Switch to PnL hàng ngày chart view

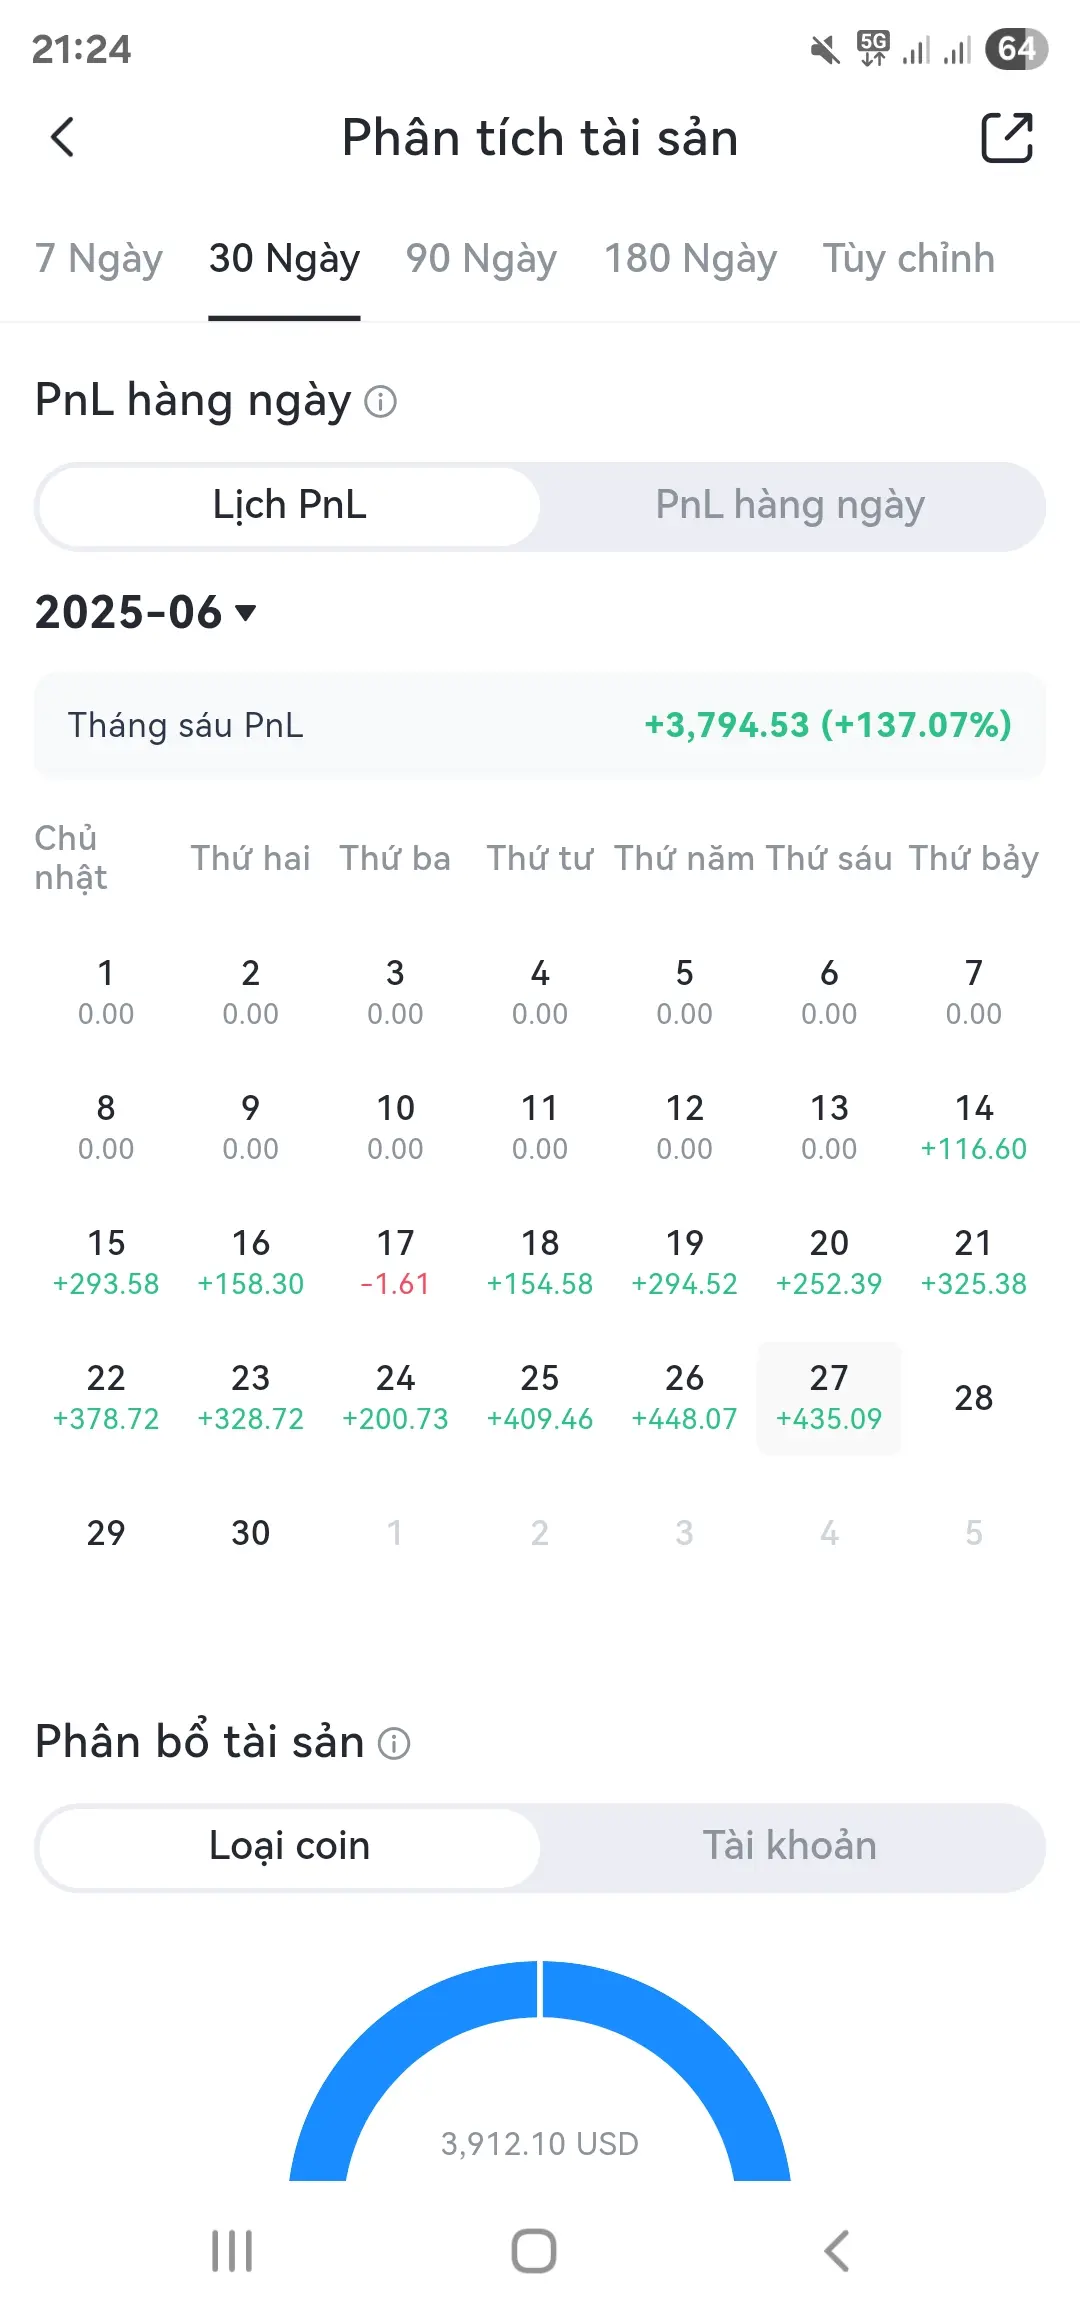[790, 506]
